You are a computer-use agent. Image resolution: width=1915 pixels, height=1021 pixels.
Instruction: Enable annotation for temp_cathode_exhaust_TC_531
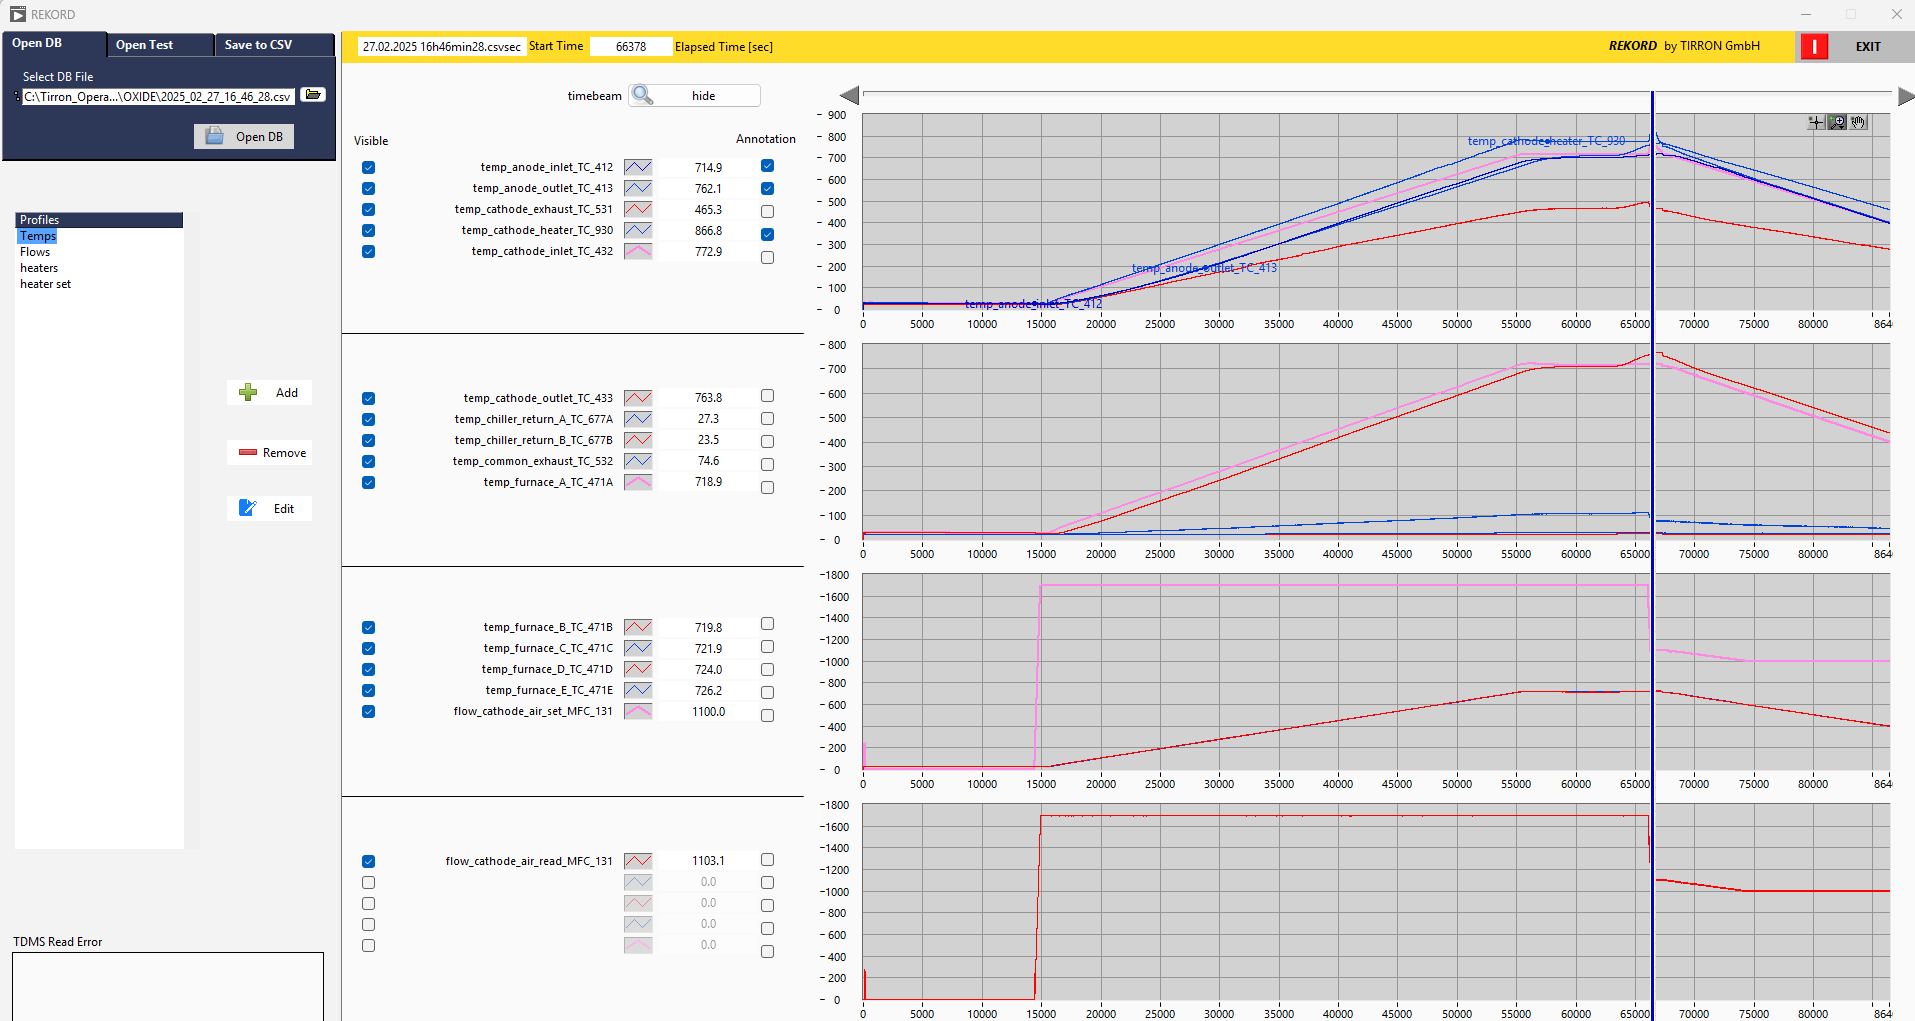click(767, 211)
